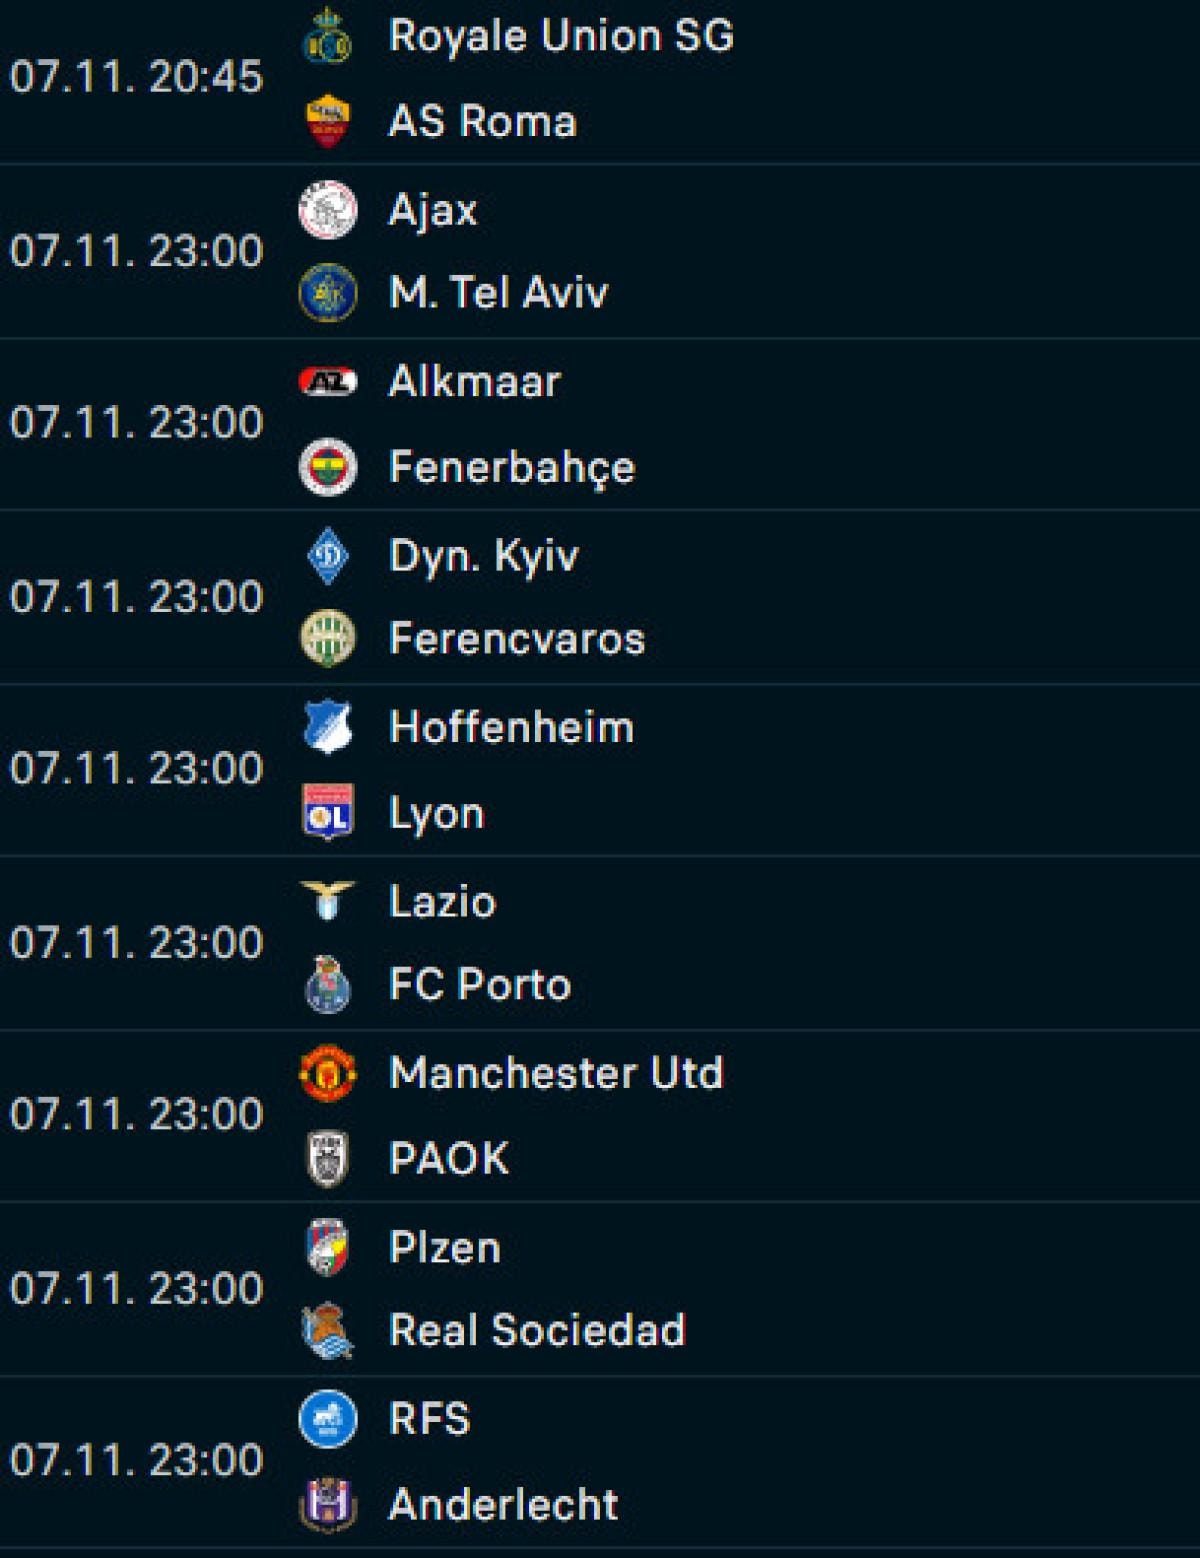This screenshot has width=1200, height=1558.
Task: Click the Fenerbahçe club crest
Action: click(327, 467)
